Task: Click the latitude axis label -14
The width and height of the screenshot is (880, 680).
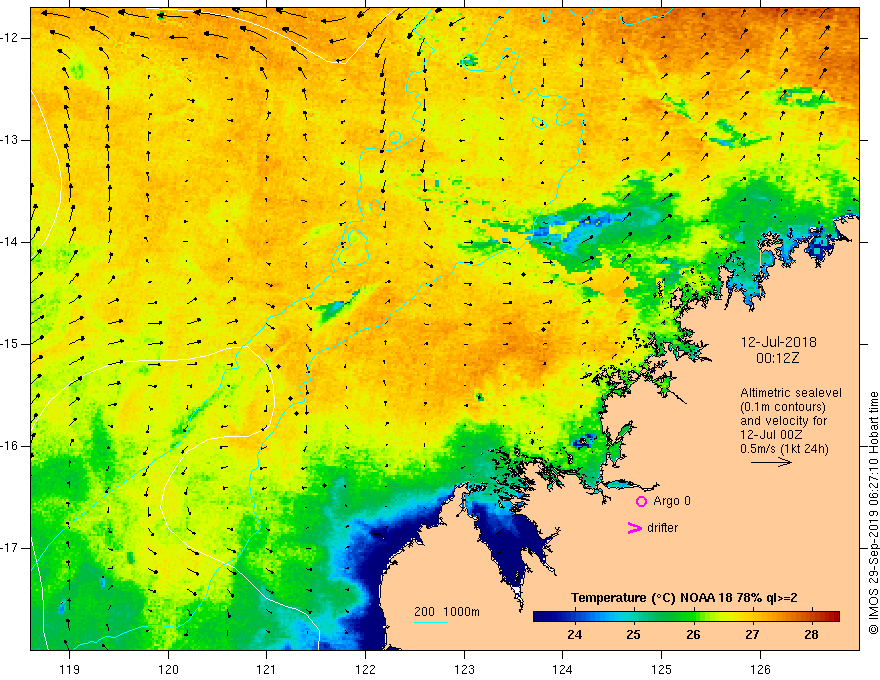Action: pyautogui.click(x=10, y=242)
